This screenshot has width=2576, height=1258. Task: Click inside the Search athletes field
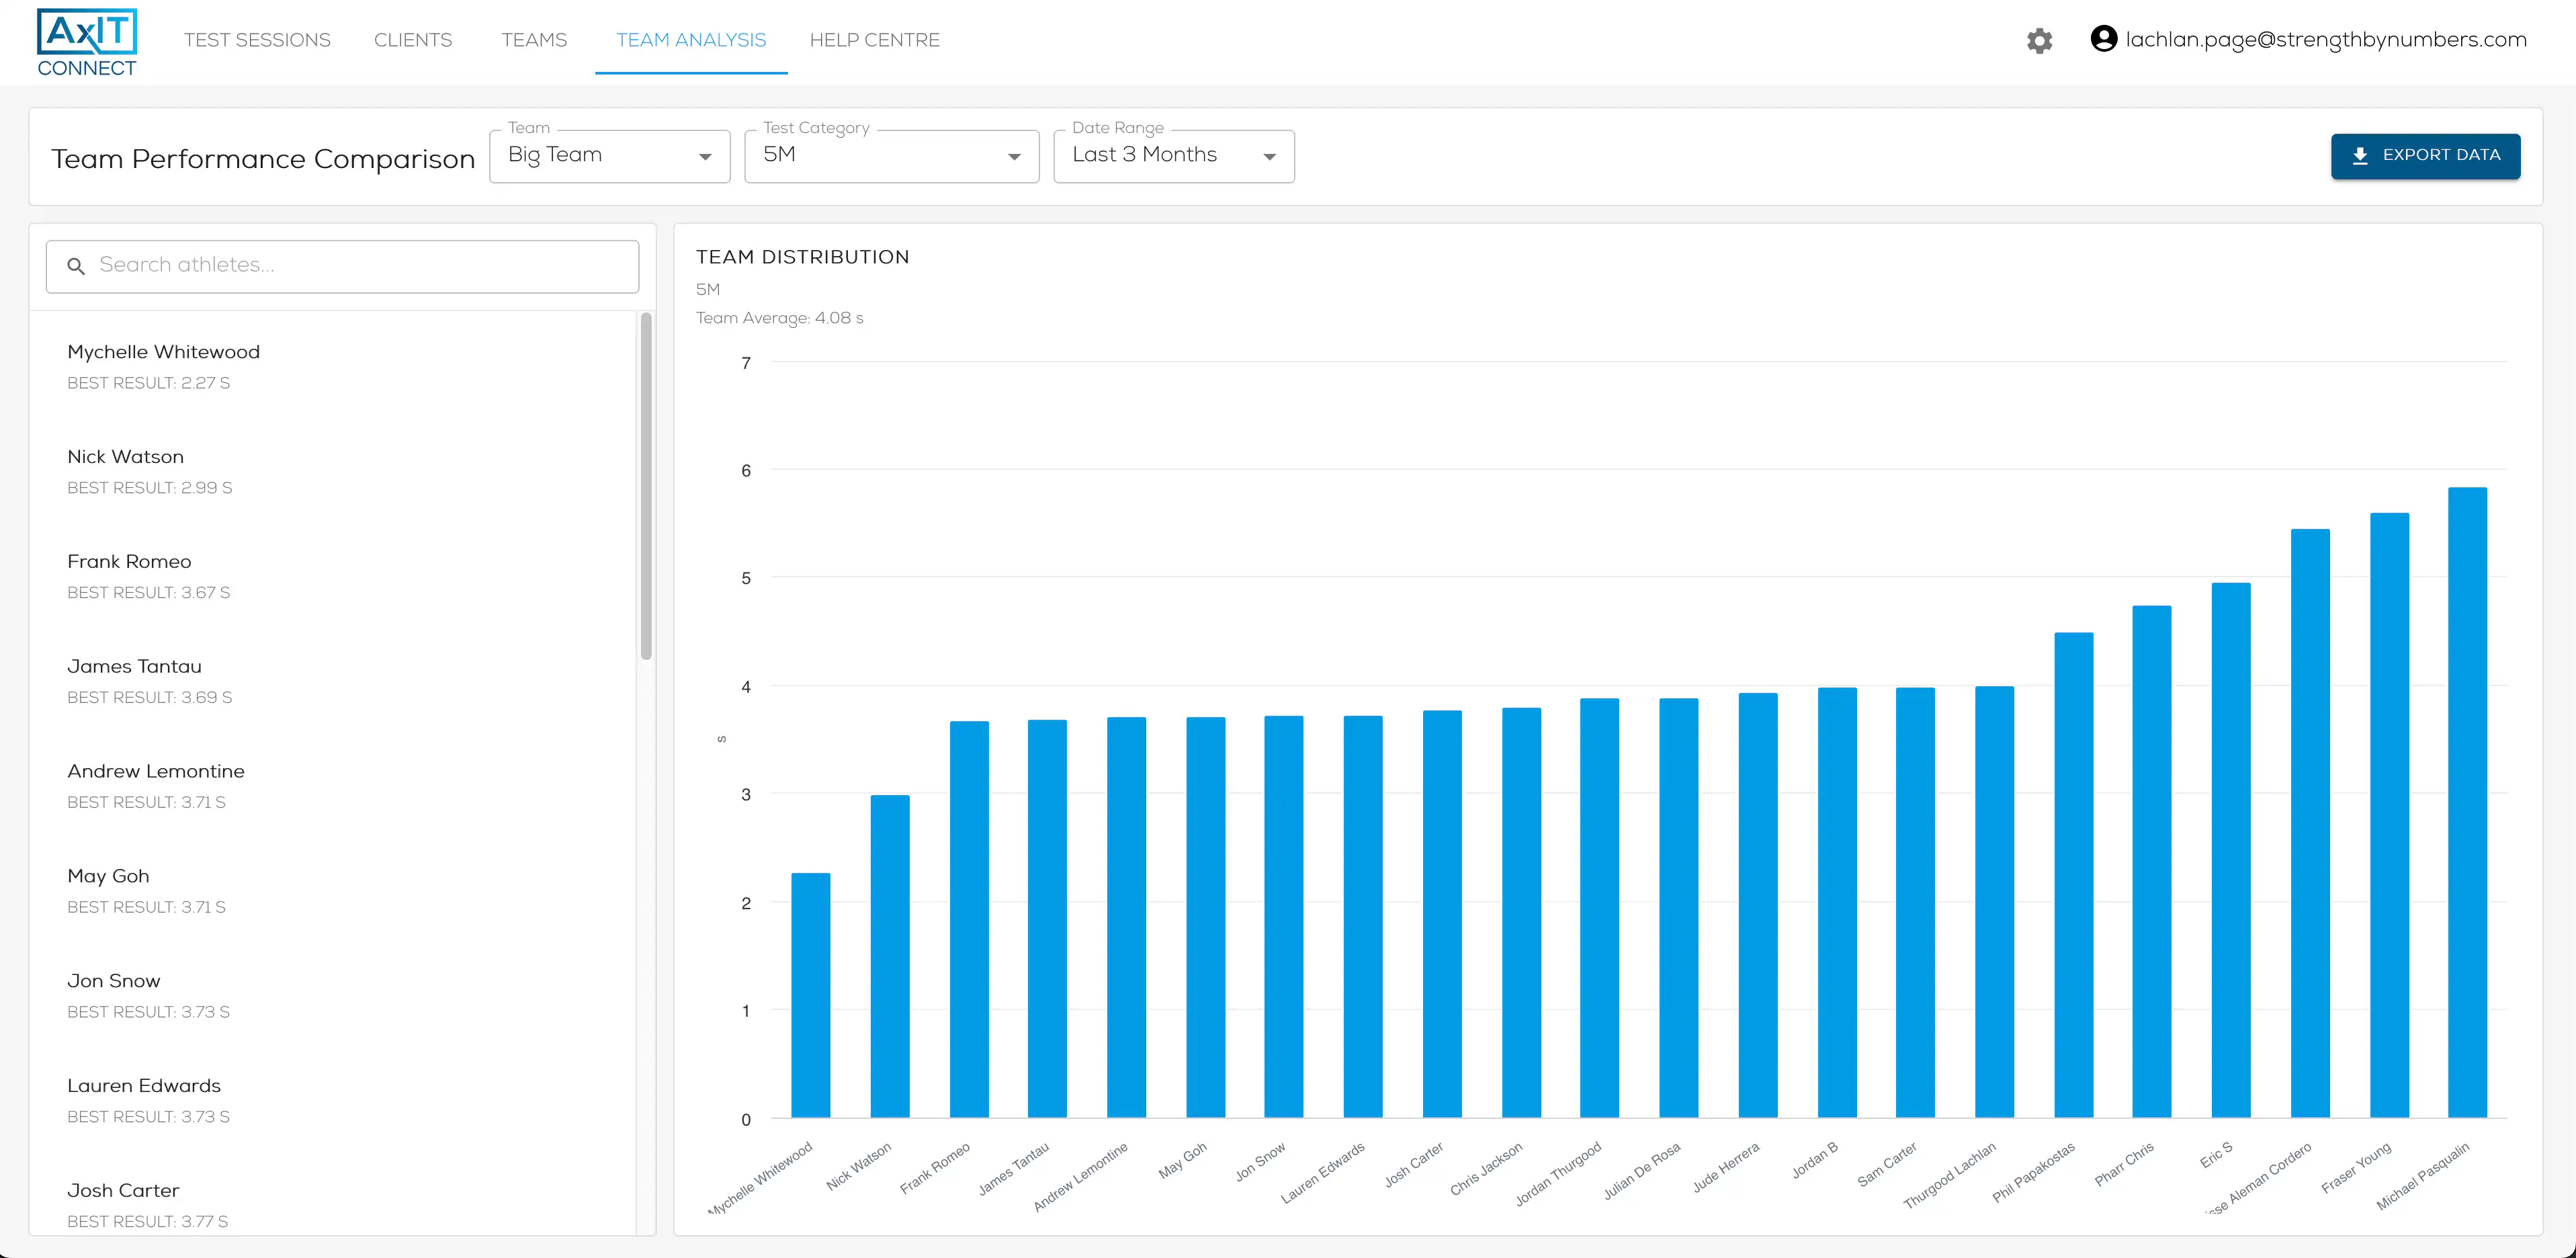[340, 266]
